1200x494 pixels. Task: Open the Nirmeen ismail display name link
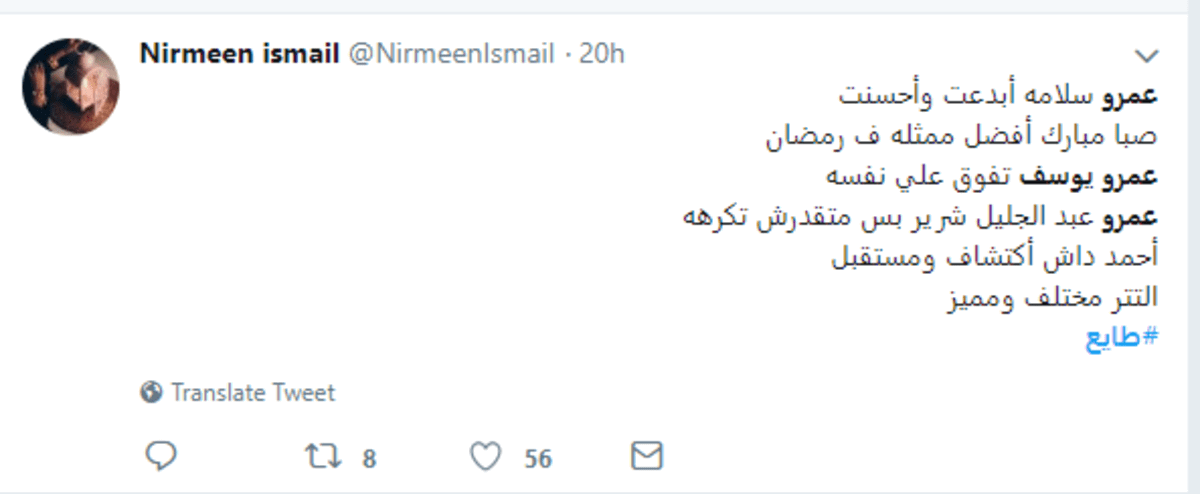pyautogui.click(x=240, y=54)
